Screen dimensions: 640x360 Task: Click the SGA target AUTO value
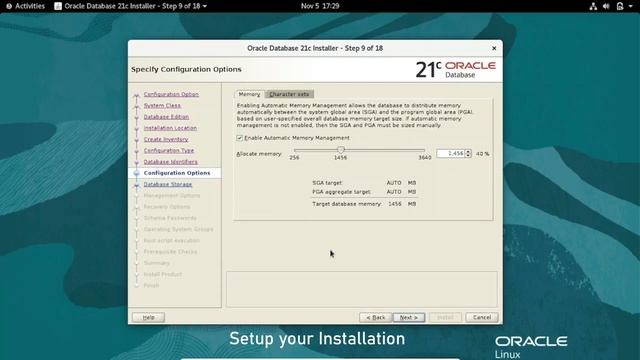coord(394,183)
